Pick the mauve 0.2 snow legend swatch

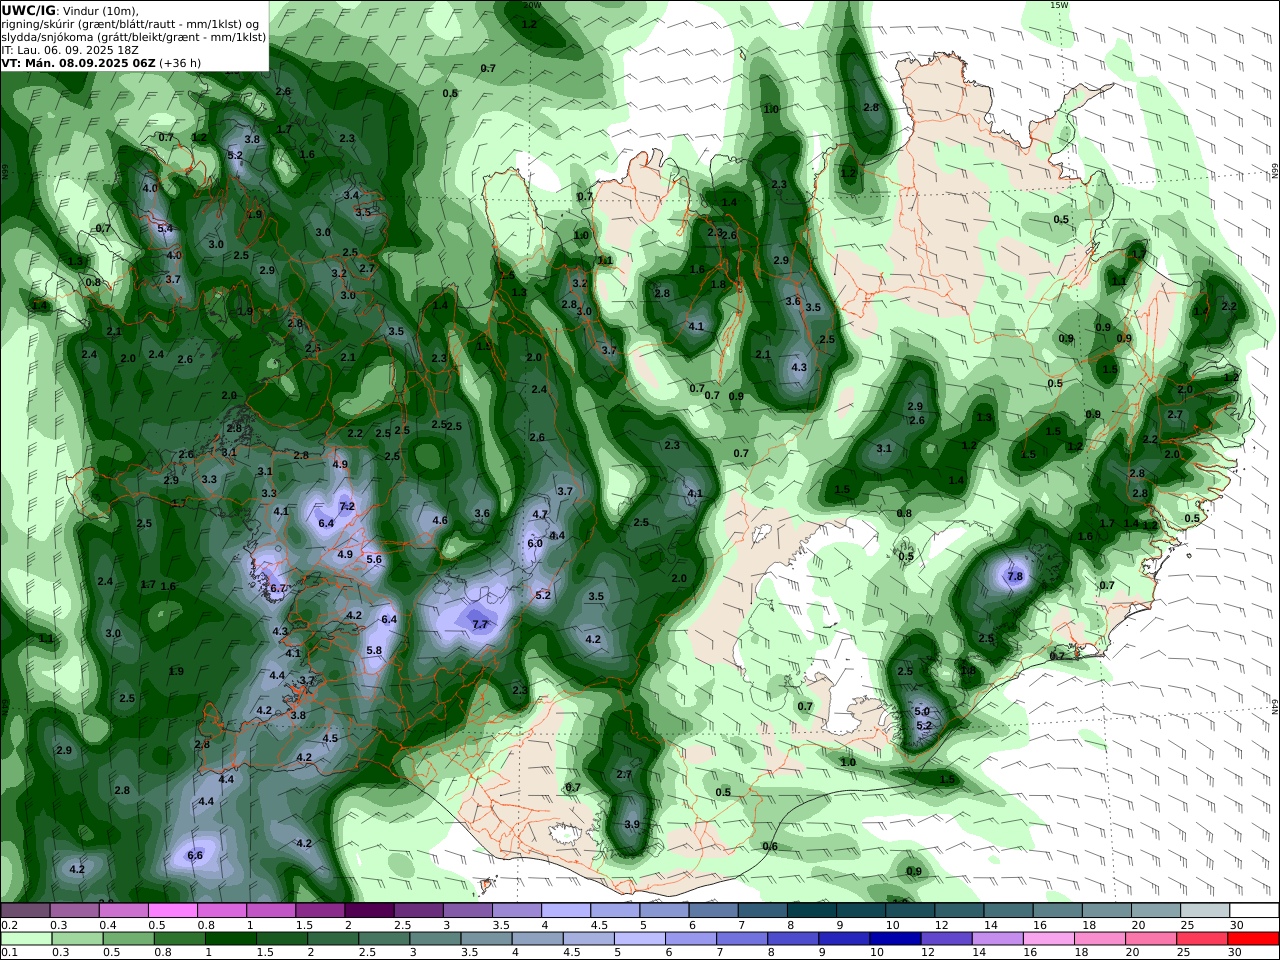click(x=25, y=910)
